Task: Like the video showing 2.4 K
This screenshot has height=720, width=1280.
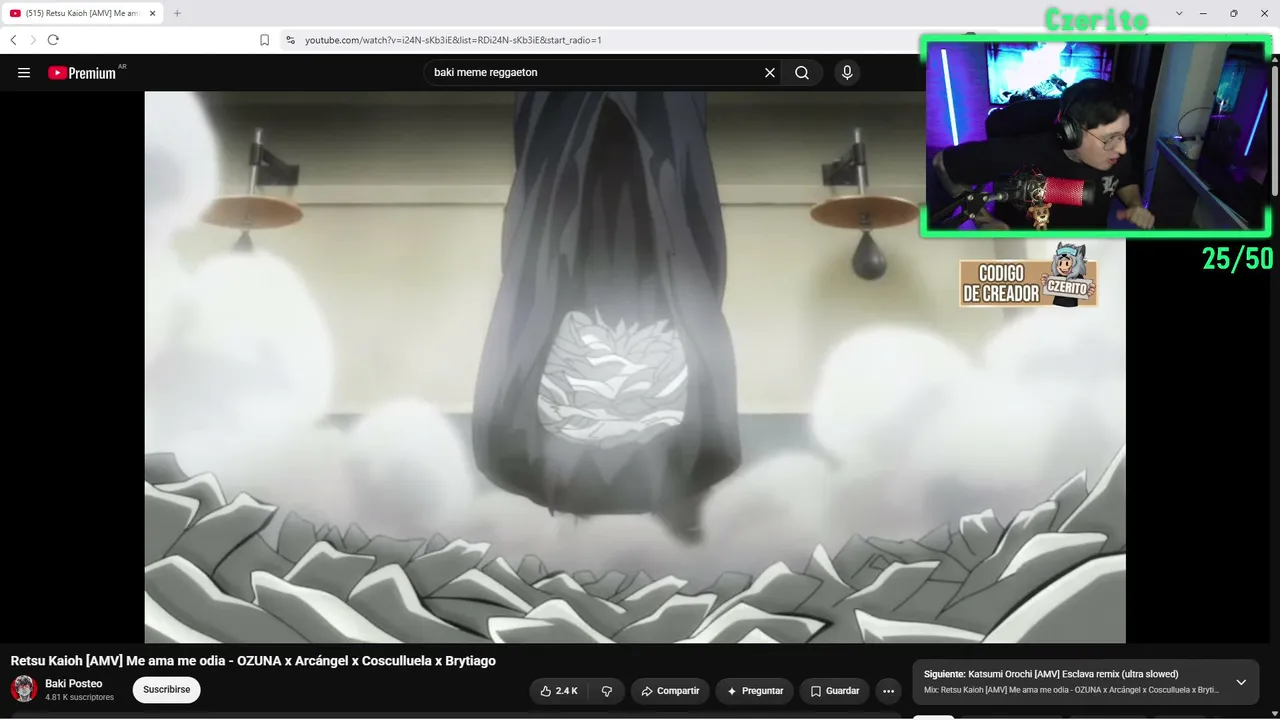Action: pyautogui.click(x=559, y=691)
